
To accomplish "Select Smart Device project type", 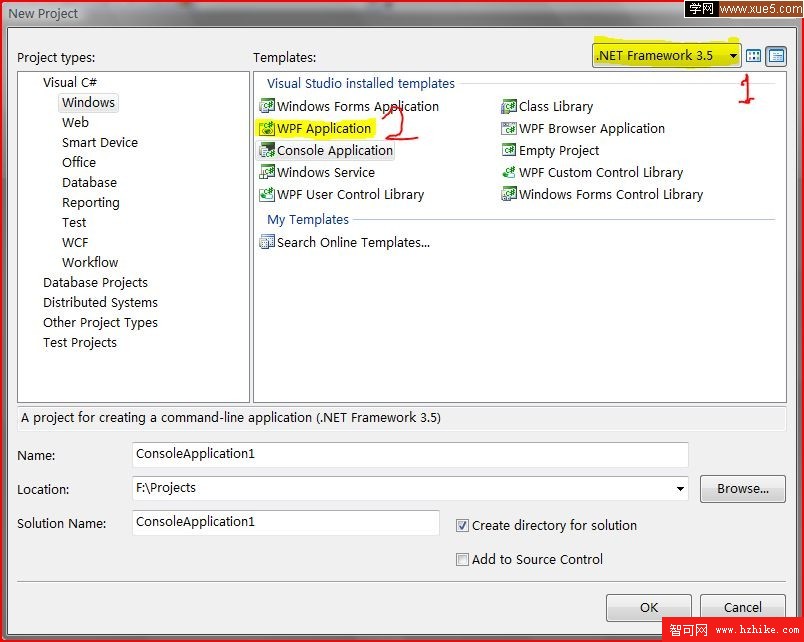I will tap(100, 143).
